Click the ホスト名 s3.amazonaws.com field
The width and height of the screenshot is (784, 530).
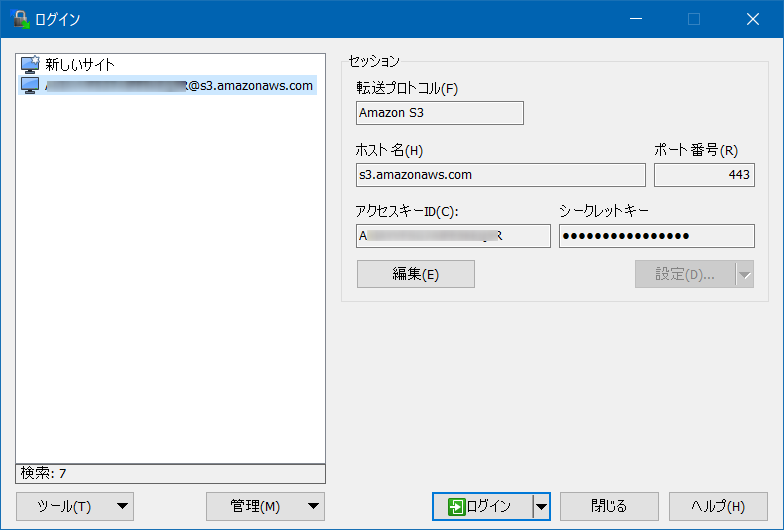pyautogui.click(x=500, y=175)
